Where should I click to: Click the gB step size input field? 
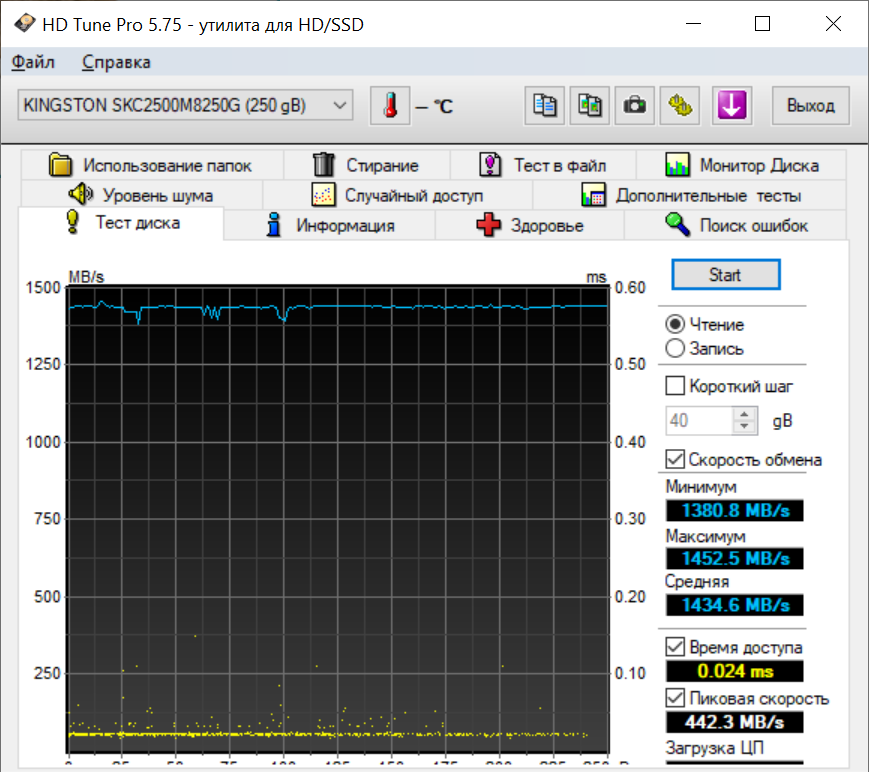pyautogui.click(x=698, y=421)
